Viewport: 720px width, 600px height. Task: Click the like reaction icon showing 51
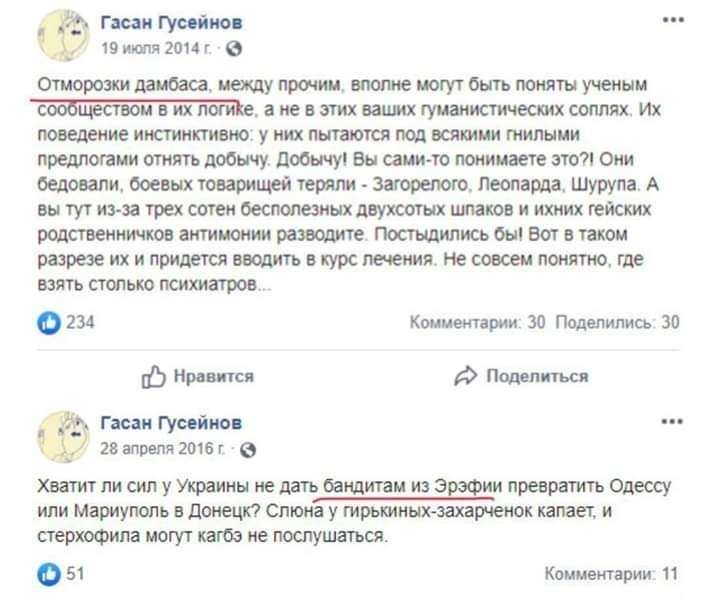[x=49, y=574]
